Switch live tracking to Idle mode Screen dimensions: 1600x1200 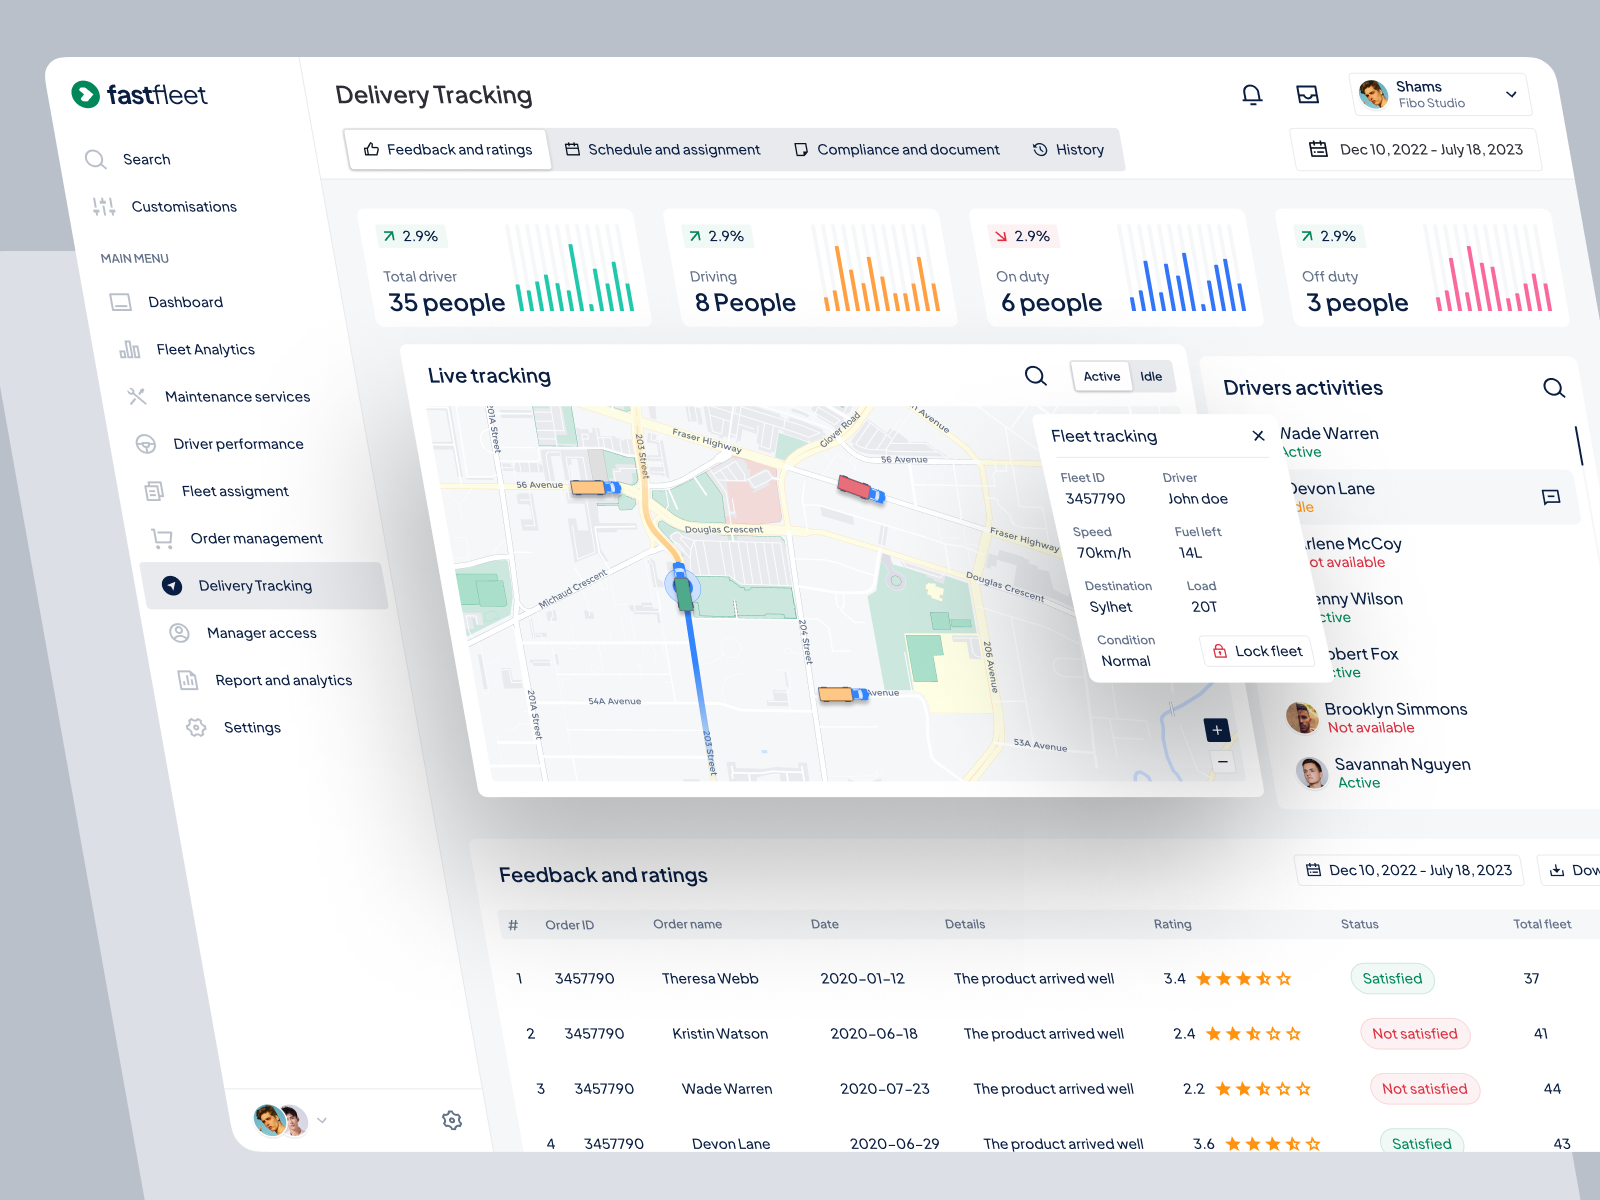pos(1152,376)
